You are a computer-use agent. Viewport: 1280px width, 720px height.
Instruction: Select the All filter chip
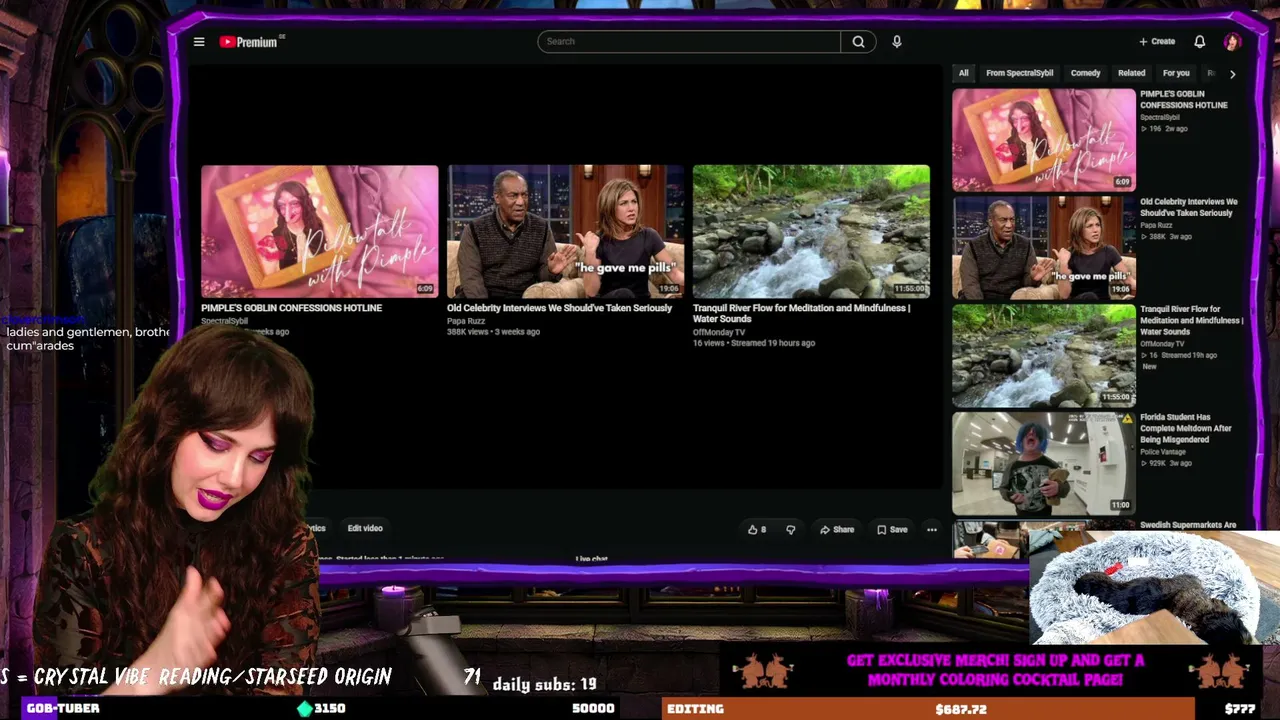coord(963,73)
